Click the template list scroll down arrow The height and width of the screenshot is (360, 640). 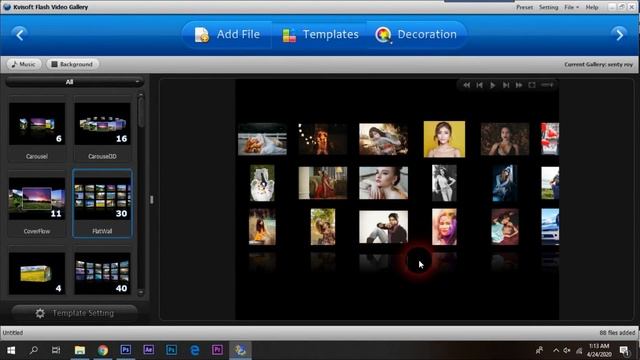(141, 292)
